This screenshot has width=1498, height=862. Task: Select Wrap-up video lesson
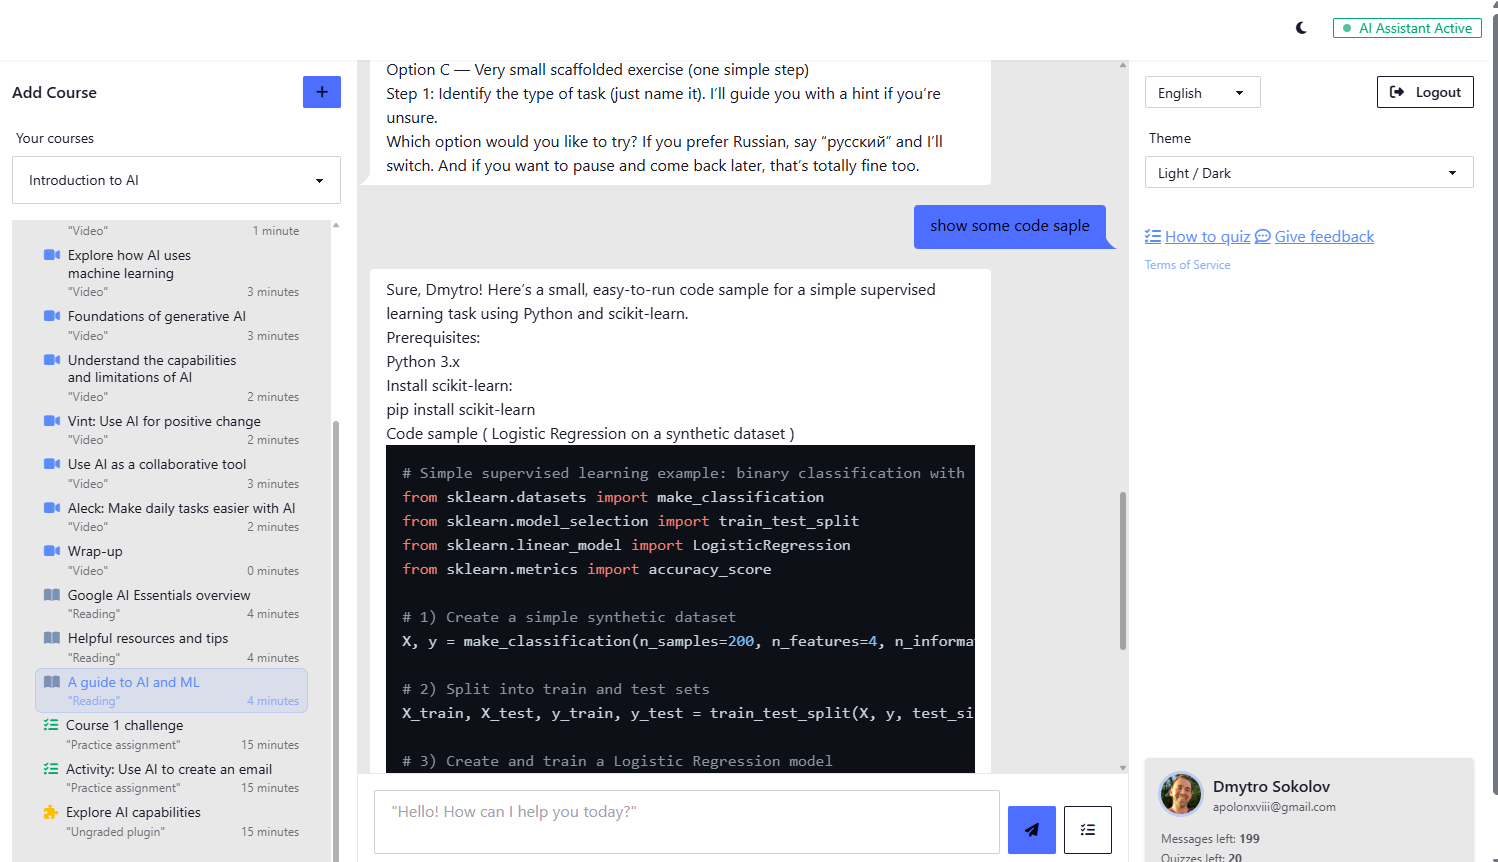click(x=95, y=552)
